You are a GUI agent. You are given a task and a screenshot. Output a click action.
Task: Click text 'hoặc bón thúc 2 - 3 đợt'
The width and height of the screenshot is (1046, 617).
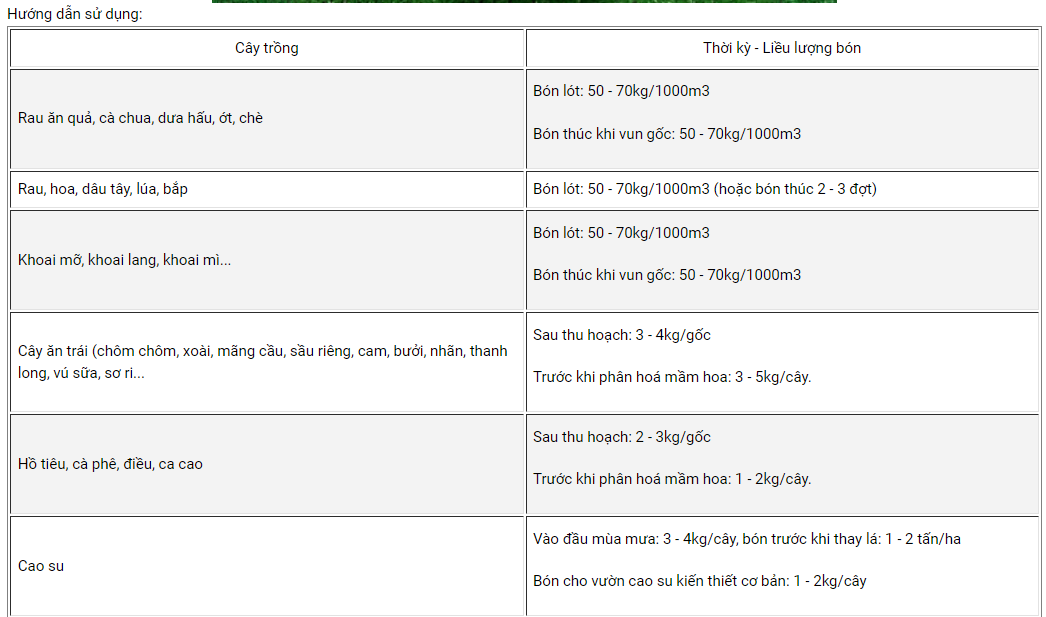tap(795, 189)
